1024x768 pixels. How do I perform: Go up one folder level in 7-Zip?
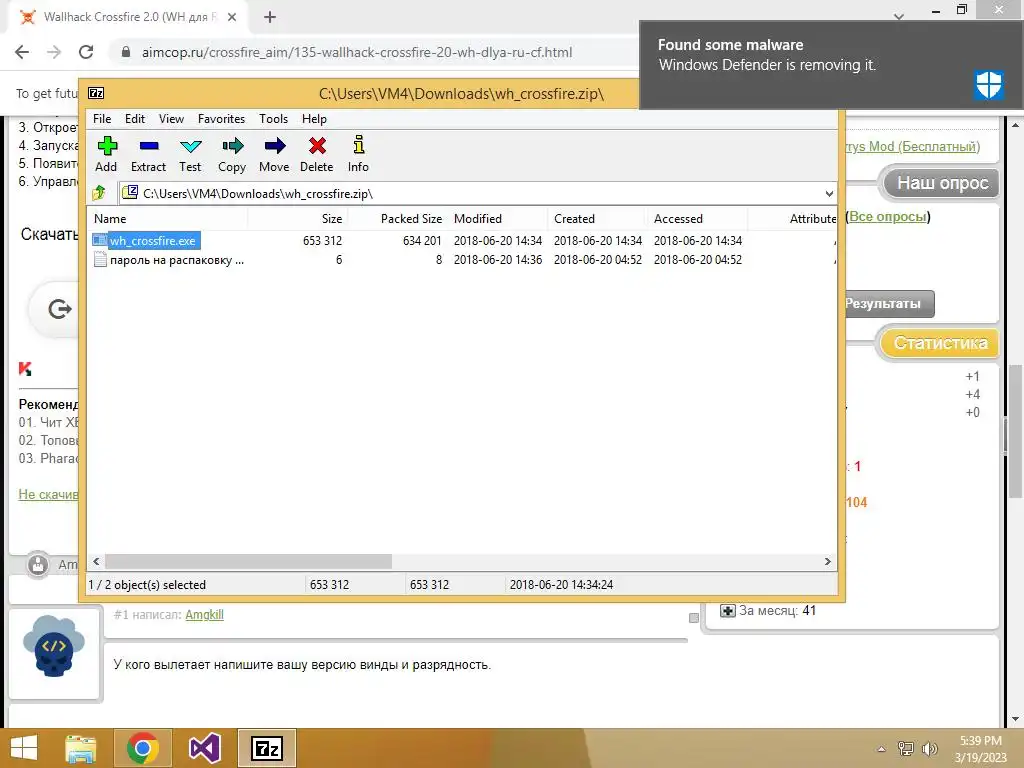point(100,193)
